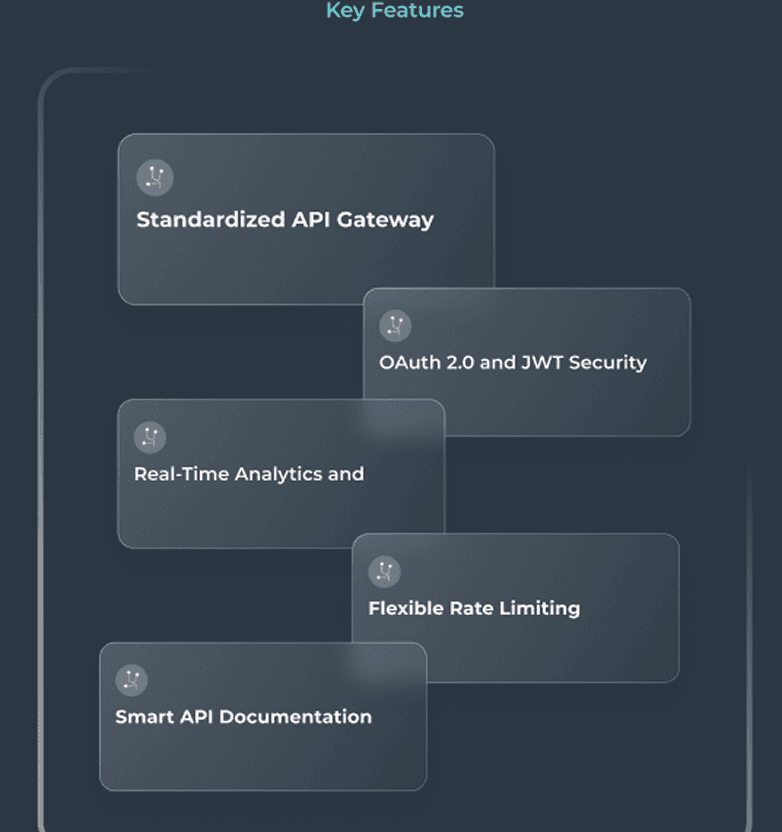Click the Smart API Documentation card icon
782x832 pixels.
click(x=131, y=680)
